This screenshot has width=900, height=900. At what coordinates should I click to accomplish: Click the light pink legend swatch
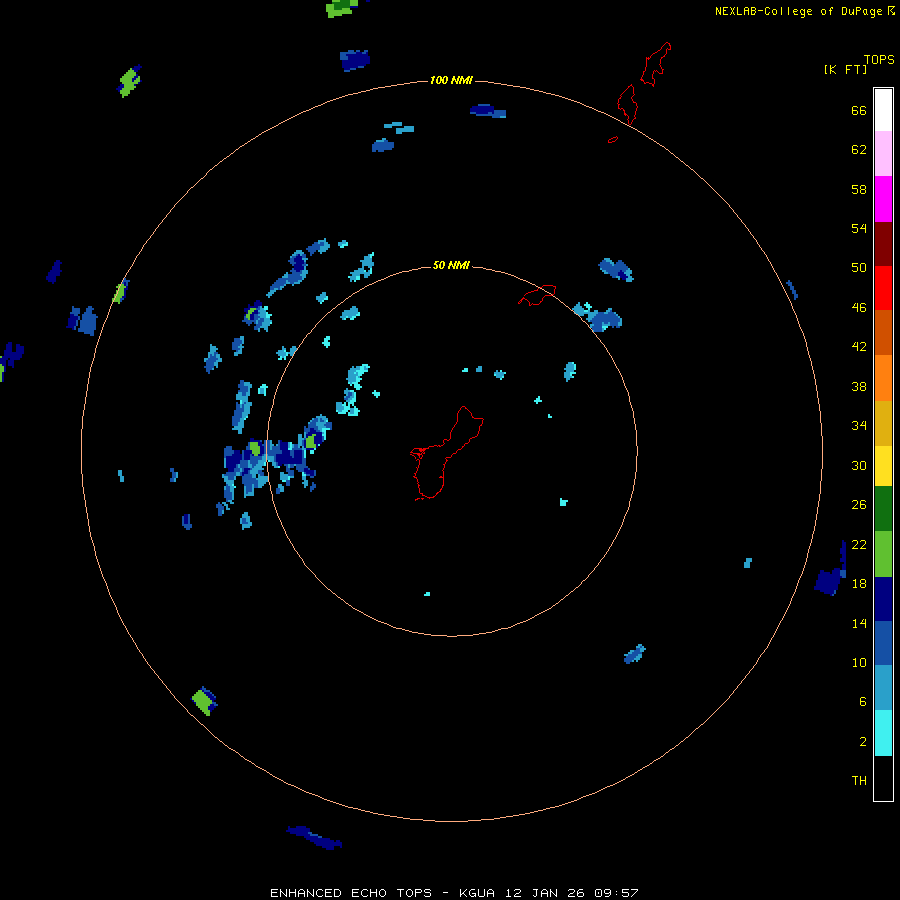point(883,154)
